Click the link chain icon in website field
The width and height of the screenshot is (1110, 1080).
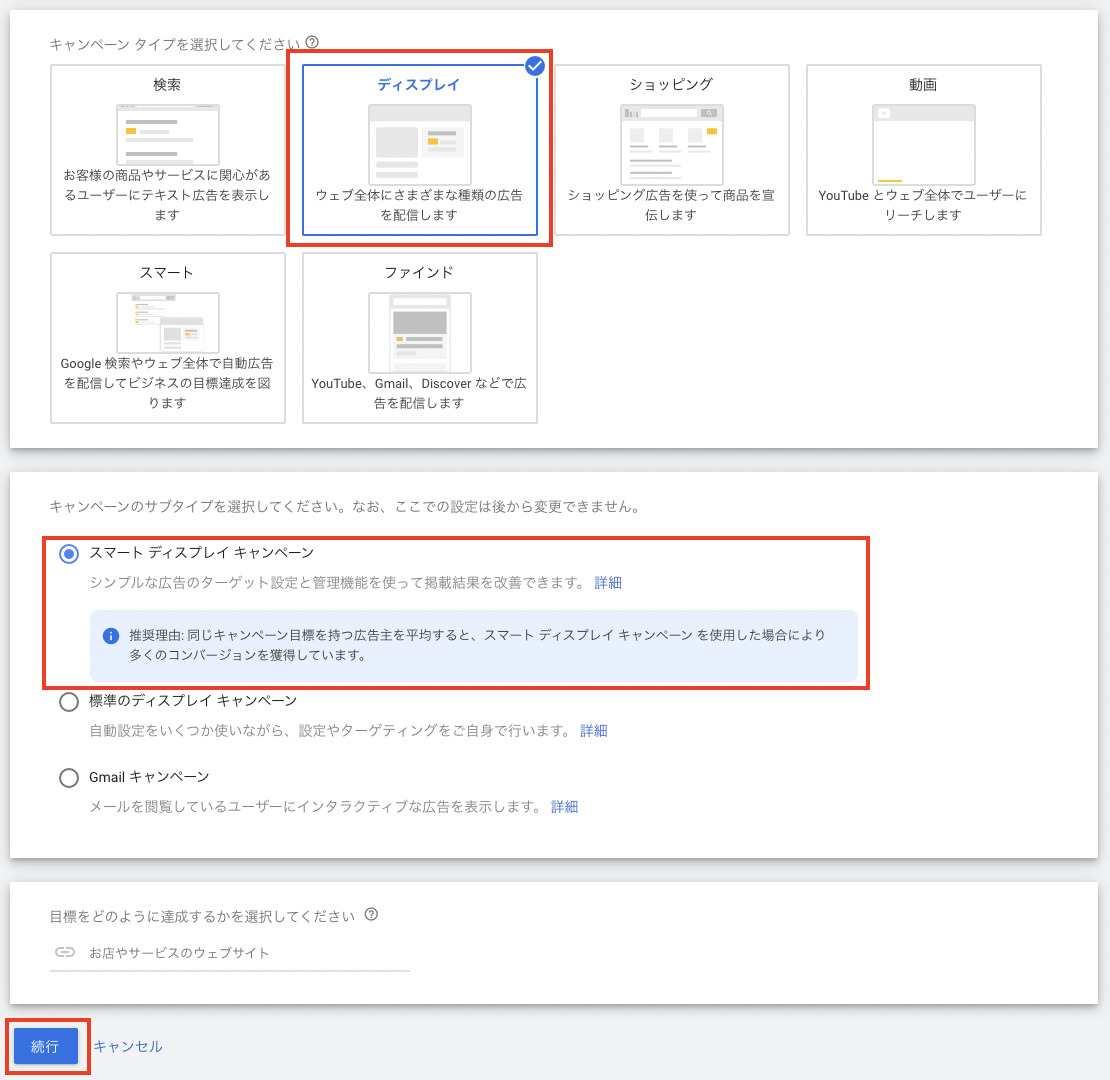[64, 953]
